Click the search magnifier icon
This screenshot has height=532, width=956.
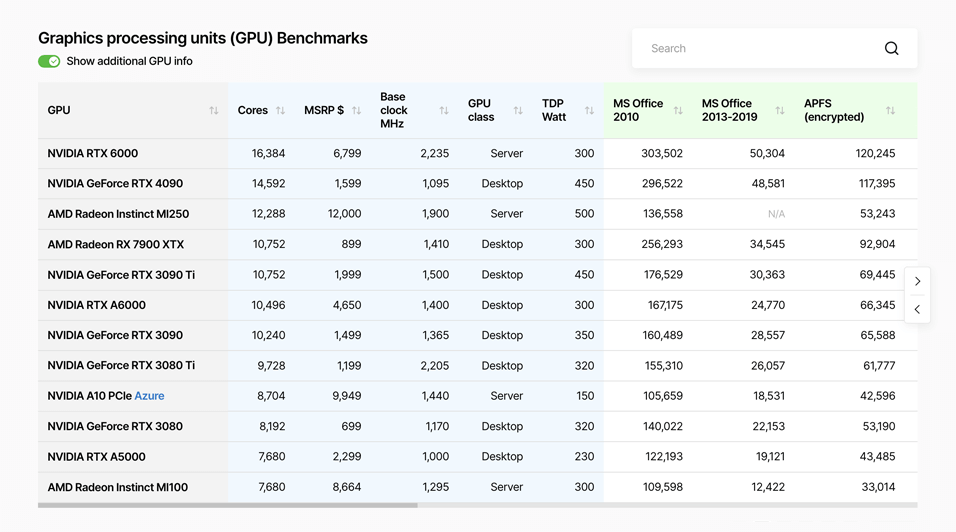point(891,48)
